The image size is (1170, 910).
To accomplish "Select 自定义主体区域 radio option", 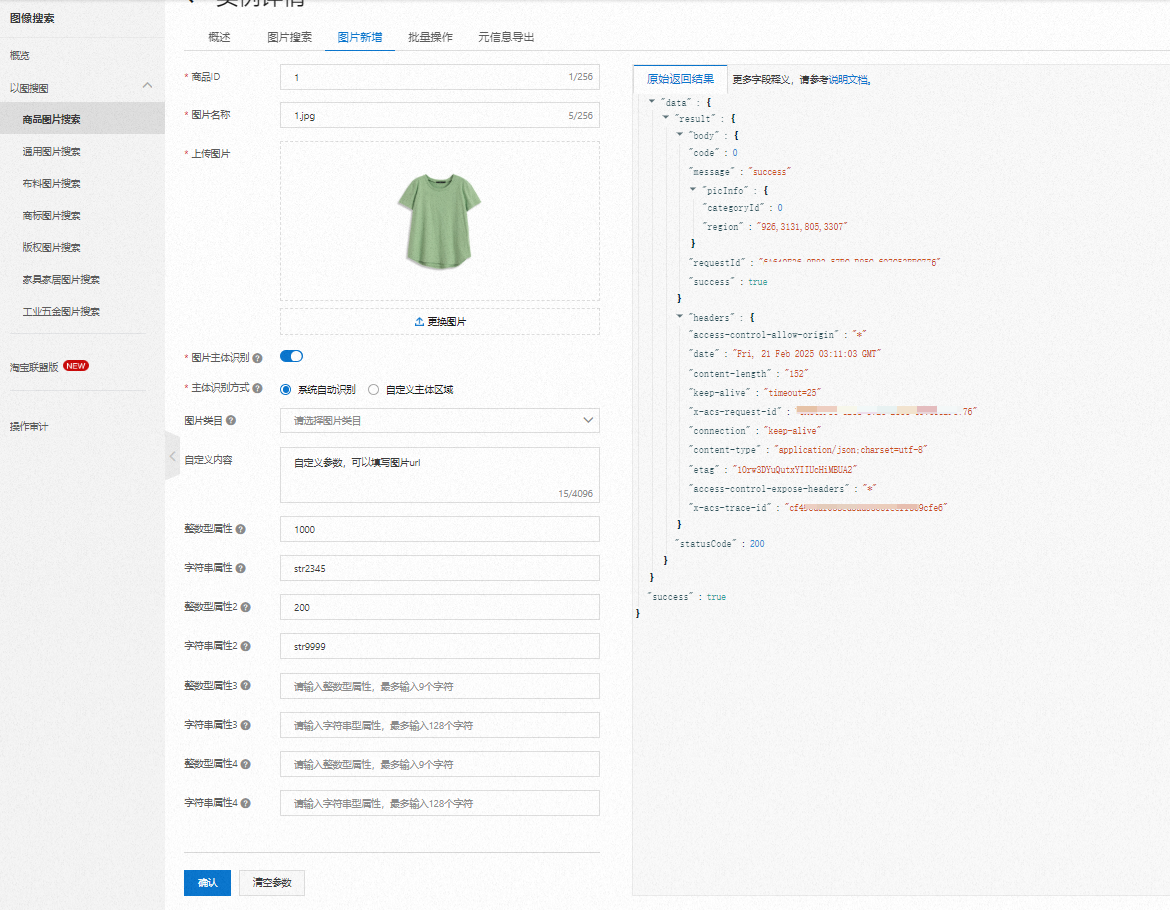I will pyautogui.click(x=374, y=389).
